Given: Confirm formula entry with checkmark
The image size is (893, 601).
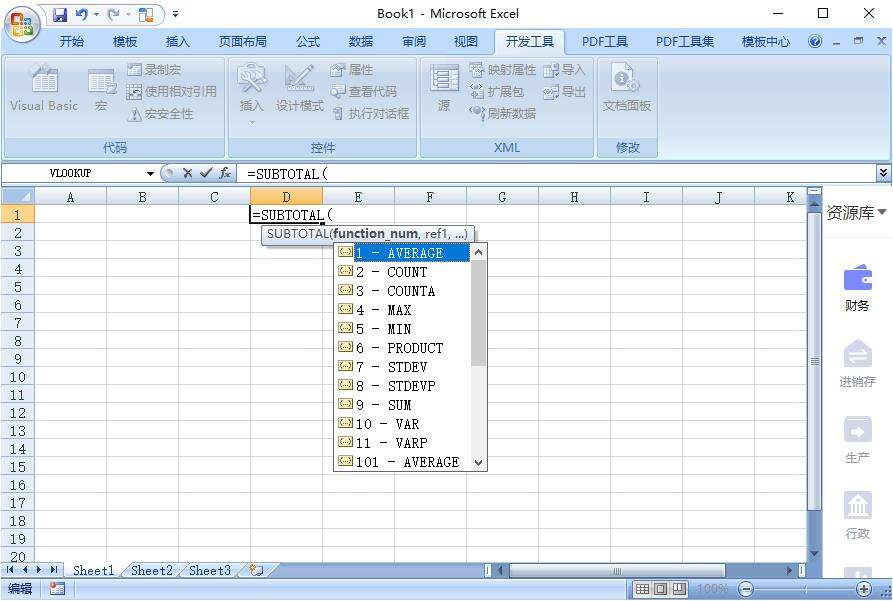Looking at the screenshot, I should (206, 173).
